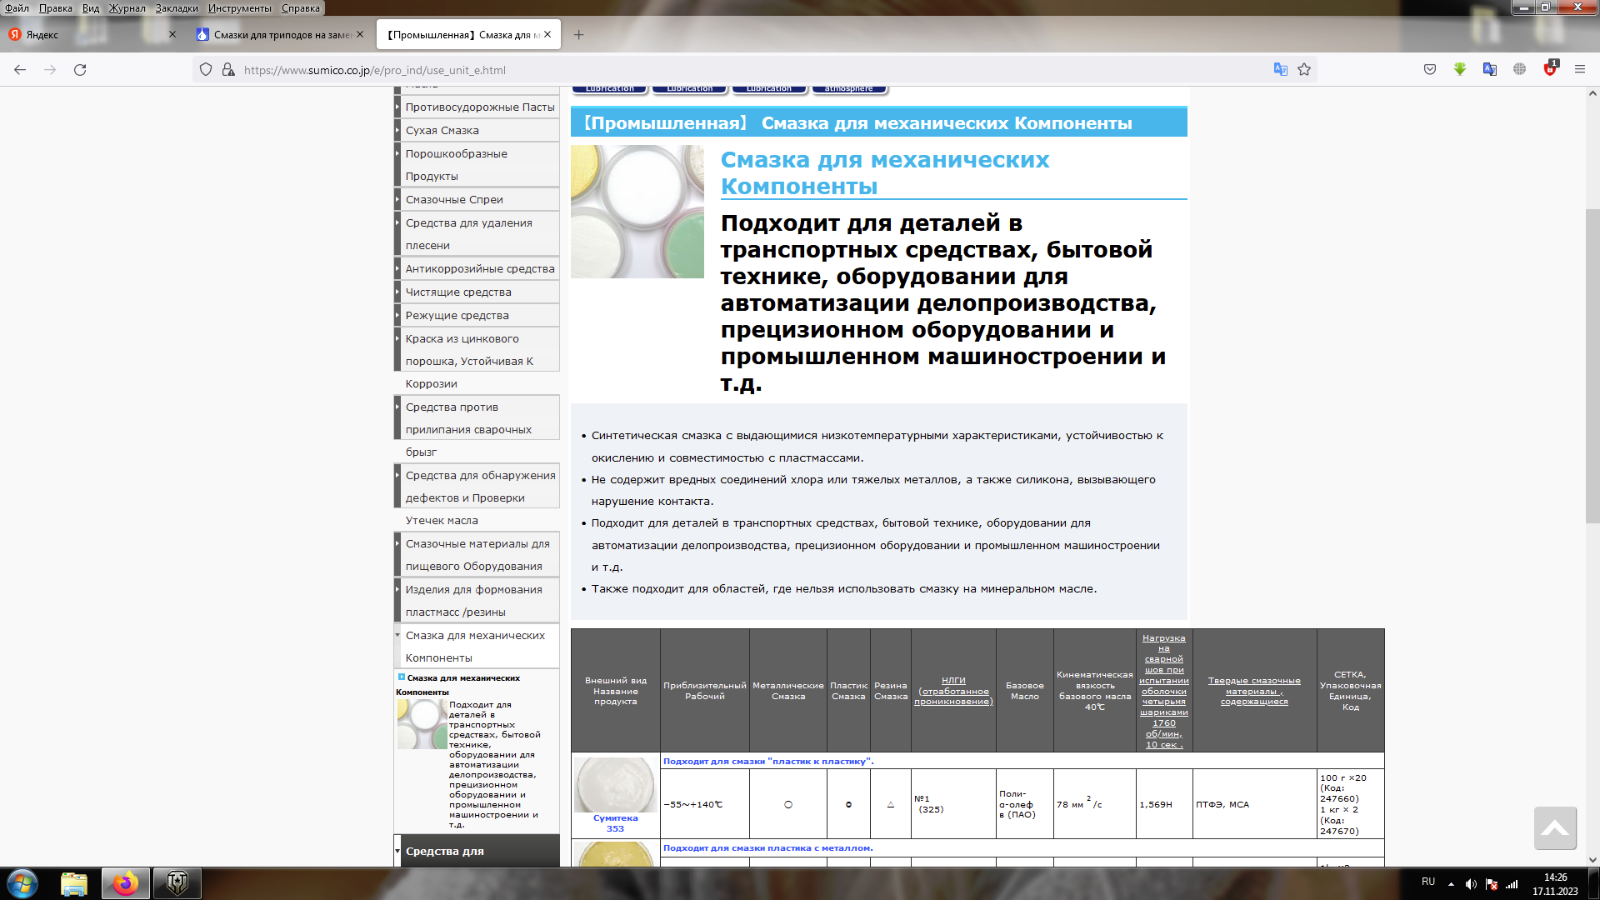Open the padlock site information icon
The image size is (1600, 900).
coord(228,70)
